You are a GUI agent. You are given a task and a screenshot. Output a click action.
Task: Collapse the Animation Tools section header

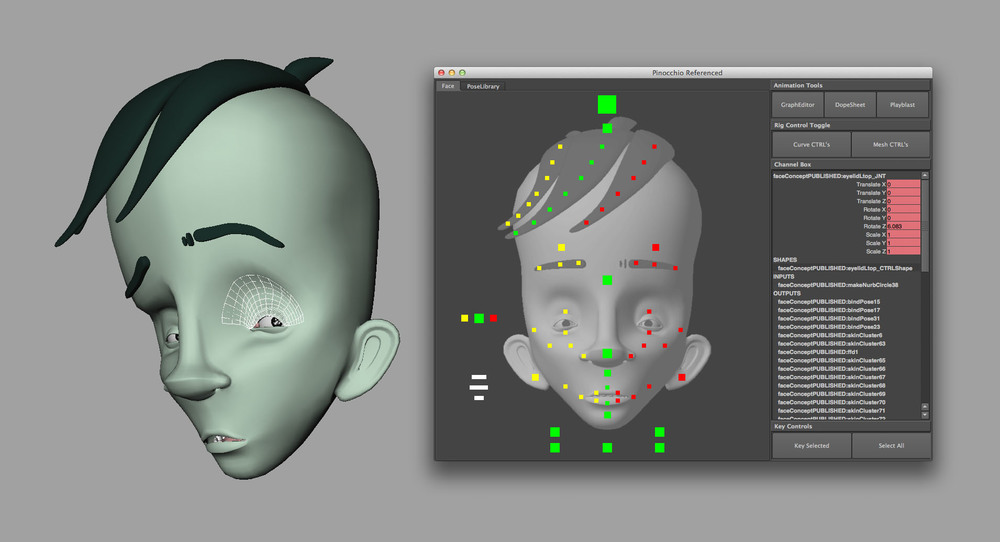pyautogui.click(x=850, y=85)
